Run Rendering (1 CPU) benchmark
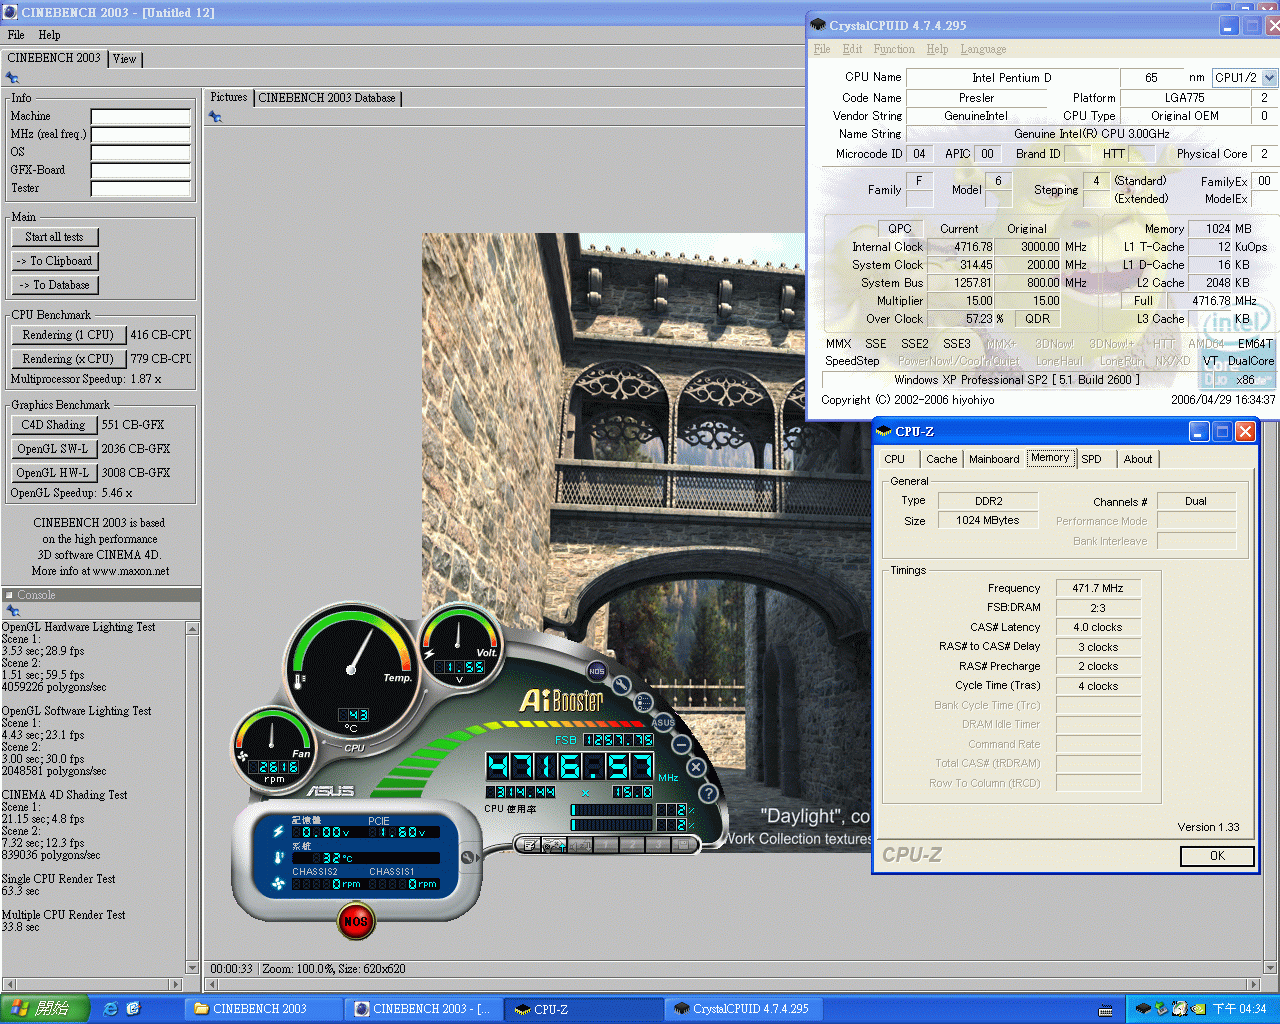This screenshot has height=1024, width=1280. [x=68, y=335]
